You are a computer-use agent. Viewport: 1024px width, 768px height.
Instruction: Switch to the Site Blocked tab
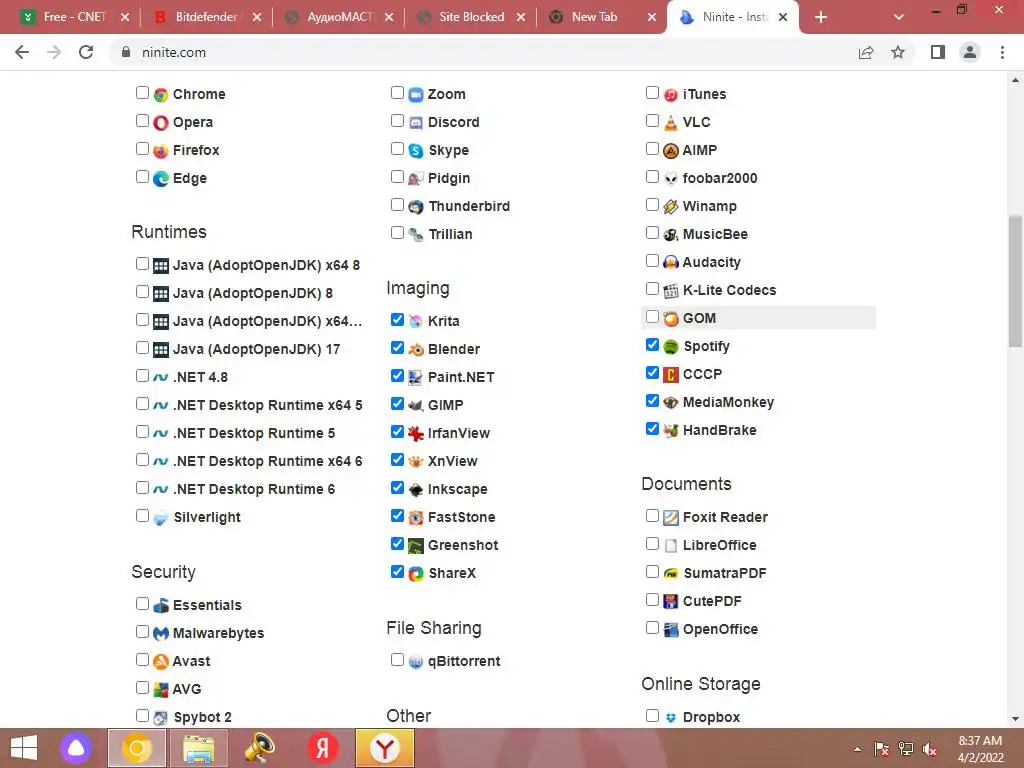coord(470,17)
